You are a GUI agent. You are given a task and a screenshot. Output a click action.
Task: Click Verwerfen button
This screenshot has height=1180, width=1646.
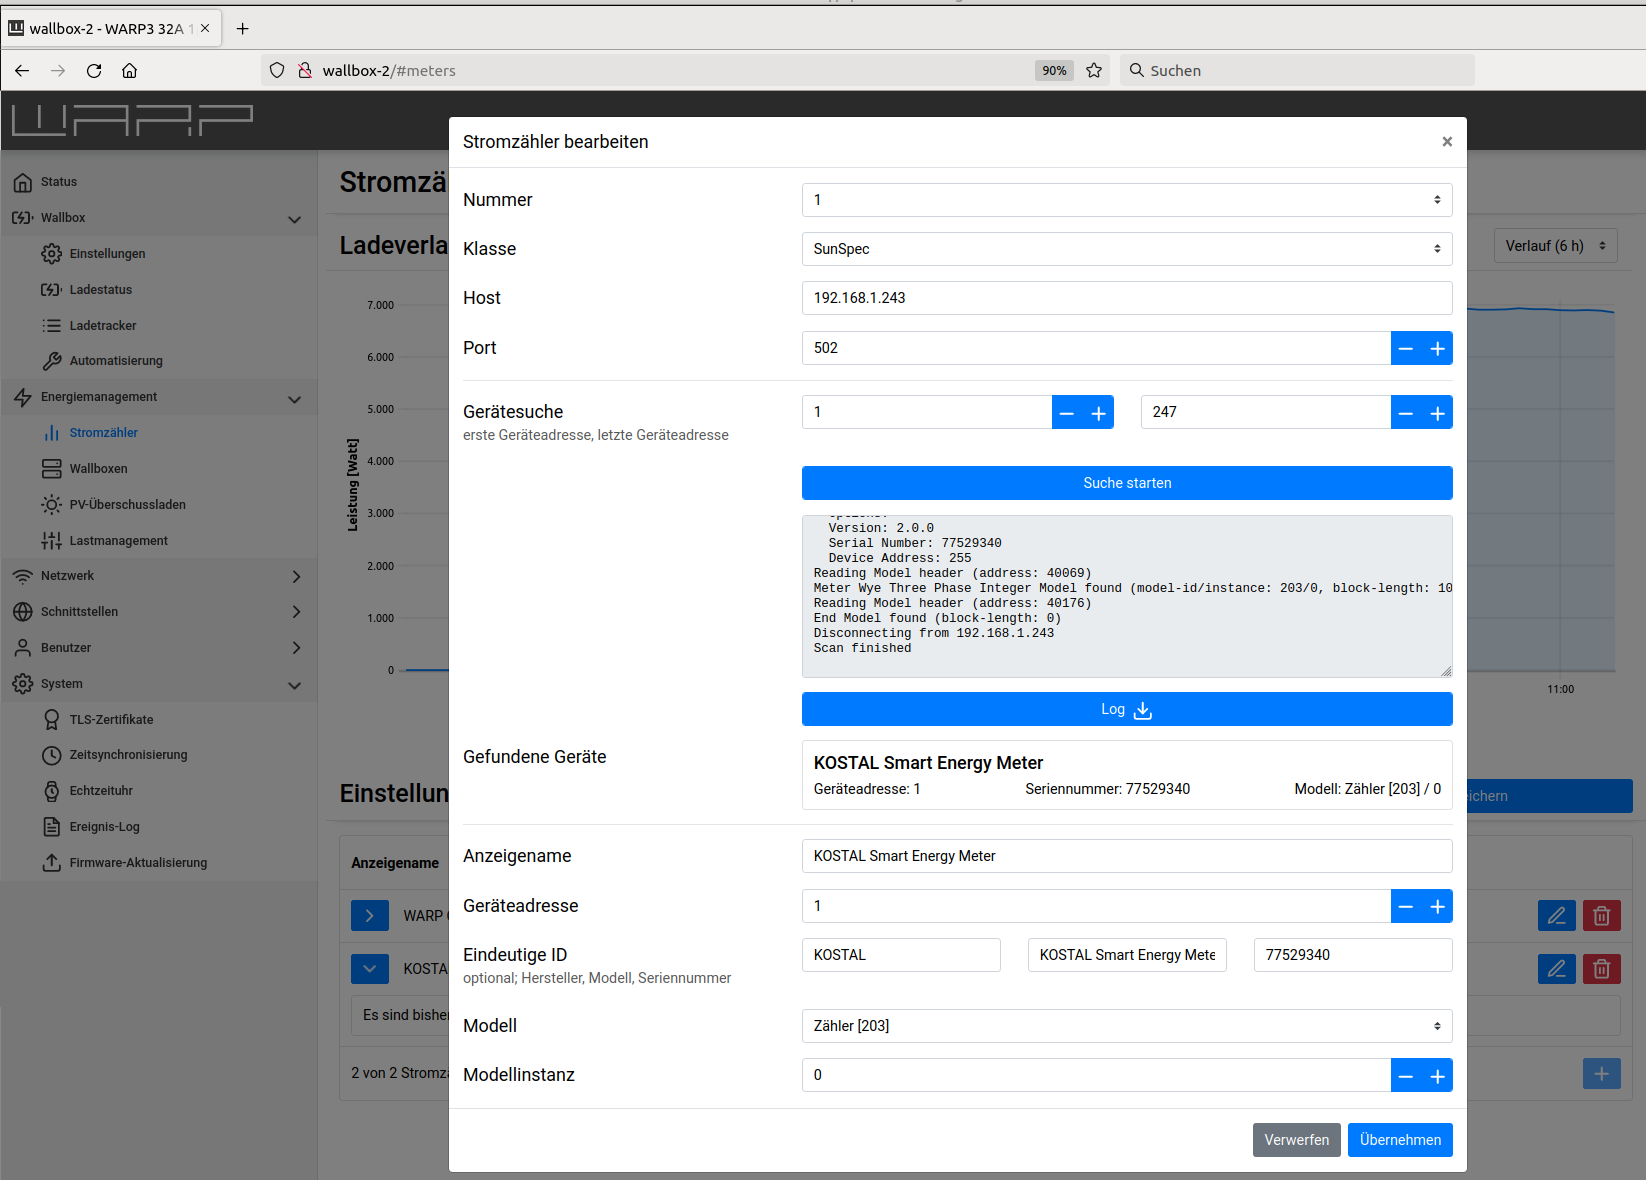pos(1297,1140)
